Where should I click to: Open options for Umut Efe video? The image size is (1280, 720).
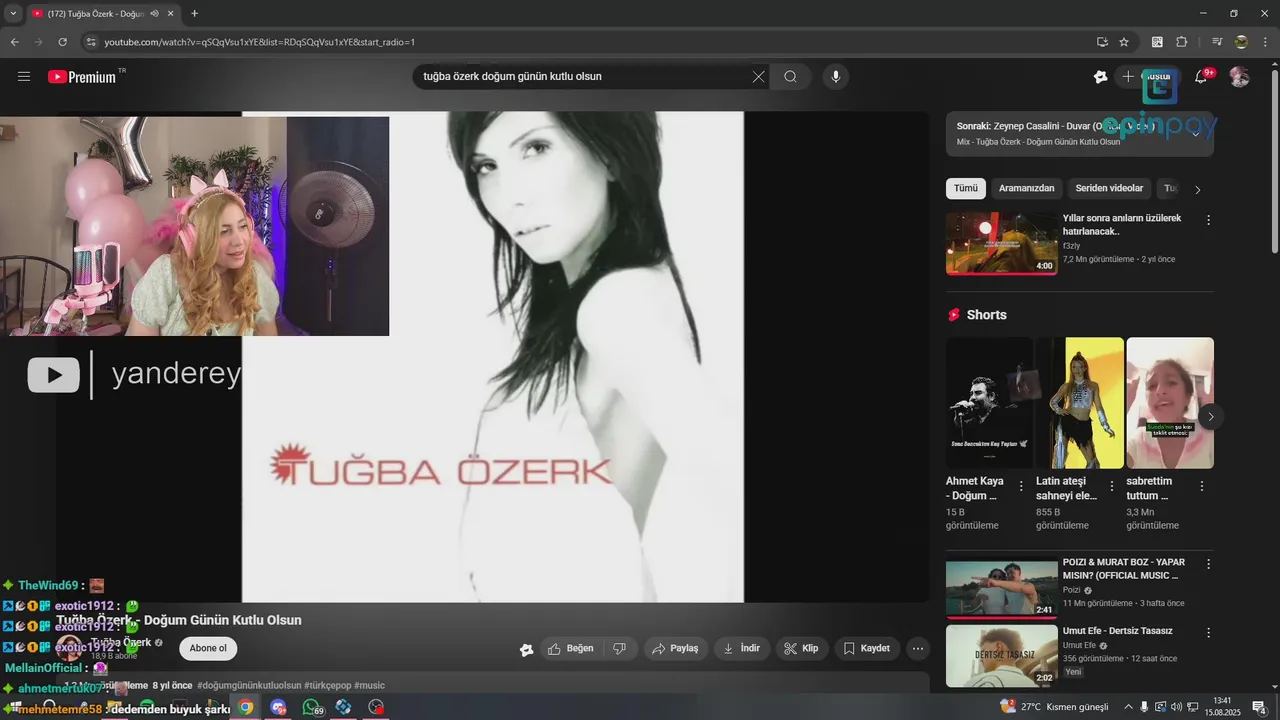point(1208,633)
